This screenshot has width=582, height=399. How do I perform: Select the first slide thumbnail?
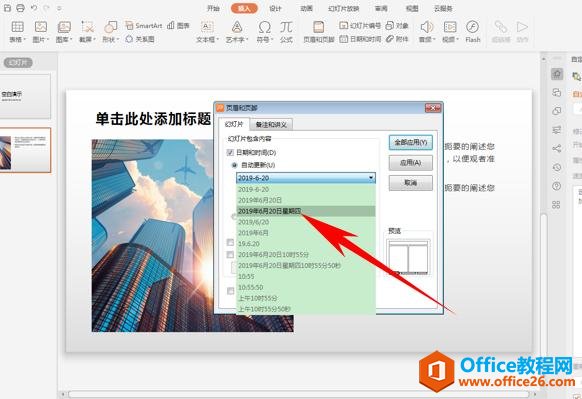(x=25, y=96)
